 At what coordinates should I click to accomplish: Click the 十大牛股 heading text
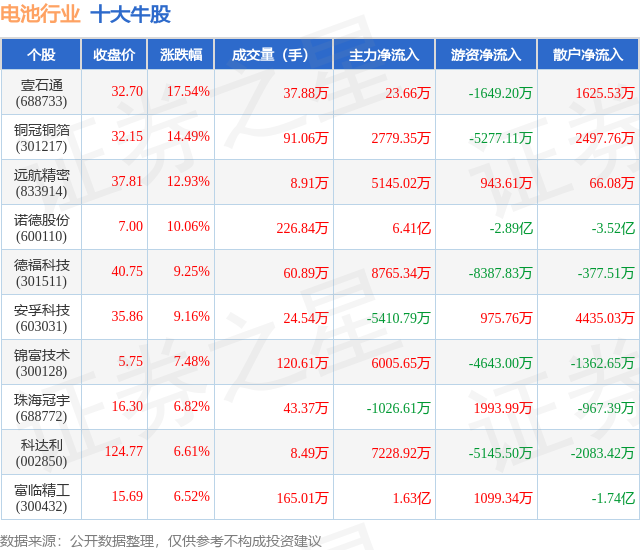pyautogui.click(x=130, y=14)
